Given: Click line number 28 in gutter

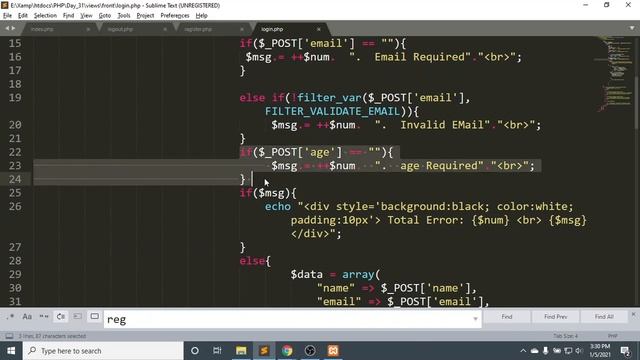Looking at the screenshot, I should (x=15, y=260).
